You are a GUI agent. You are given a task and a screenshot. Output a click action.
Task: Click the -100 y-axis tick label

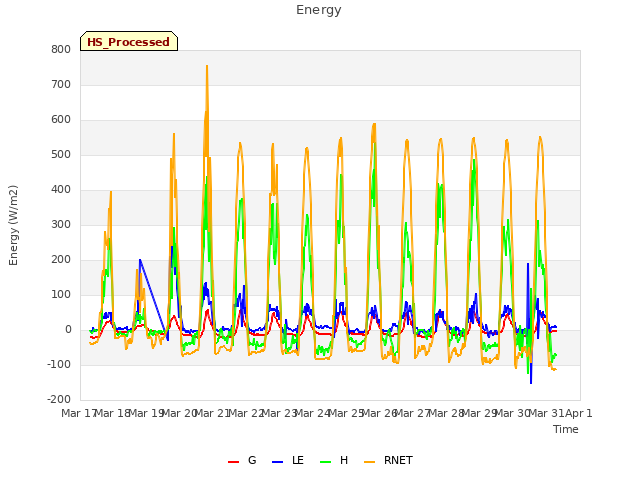(59, 364)
